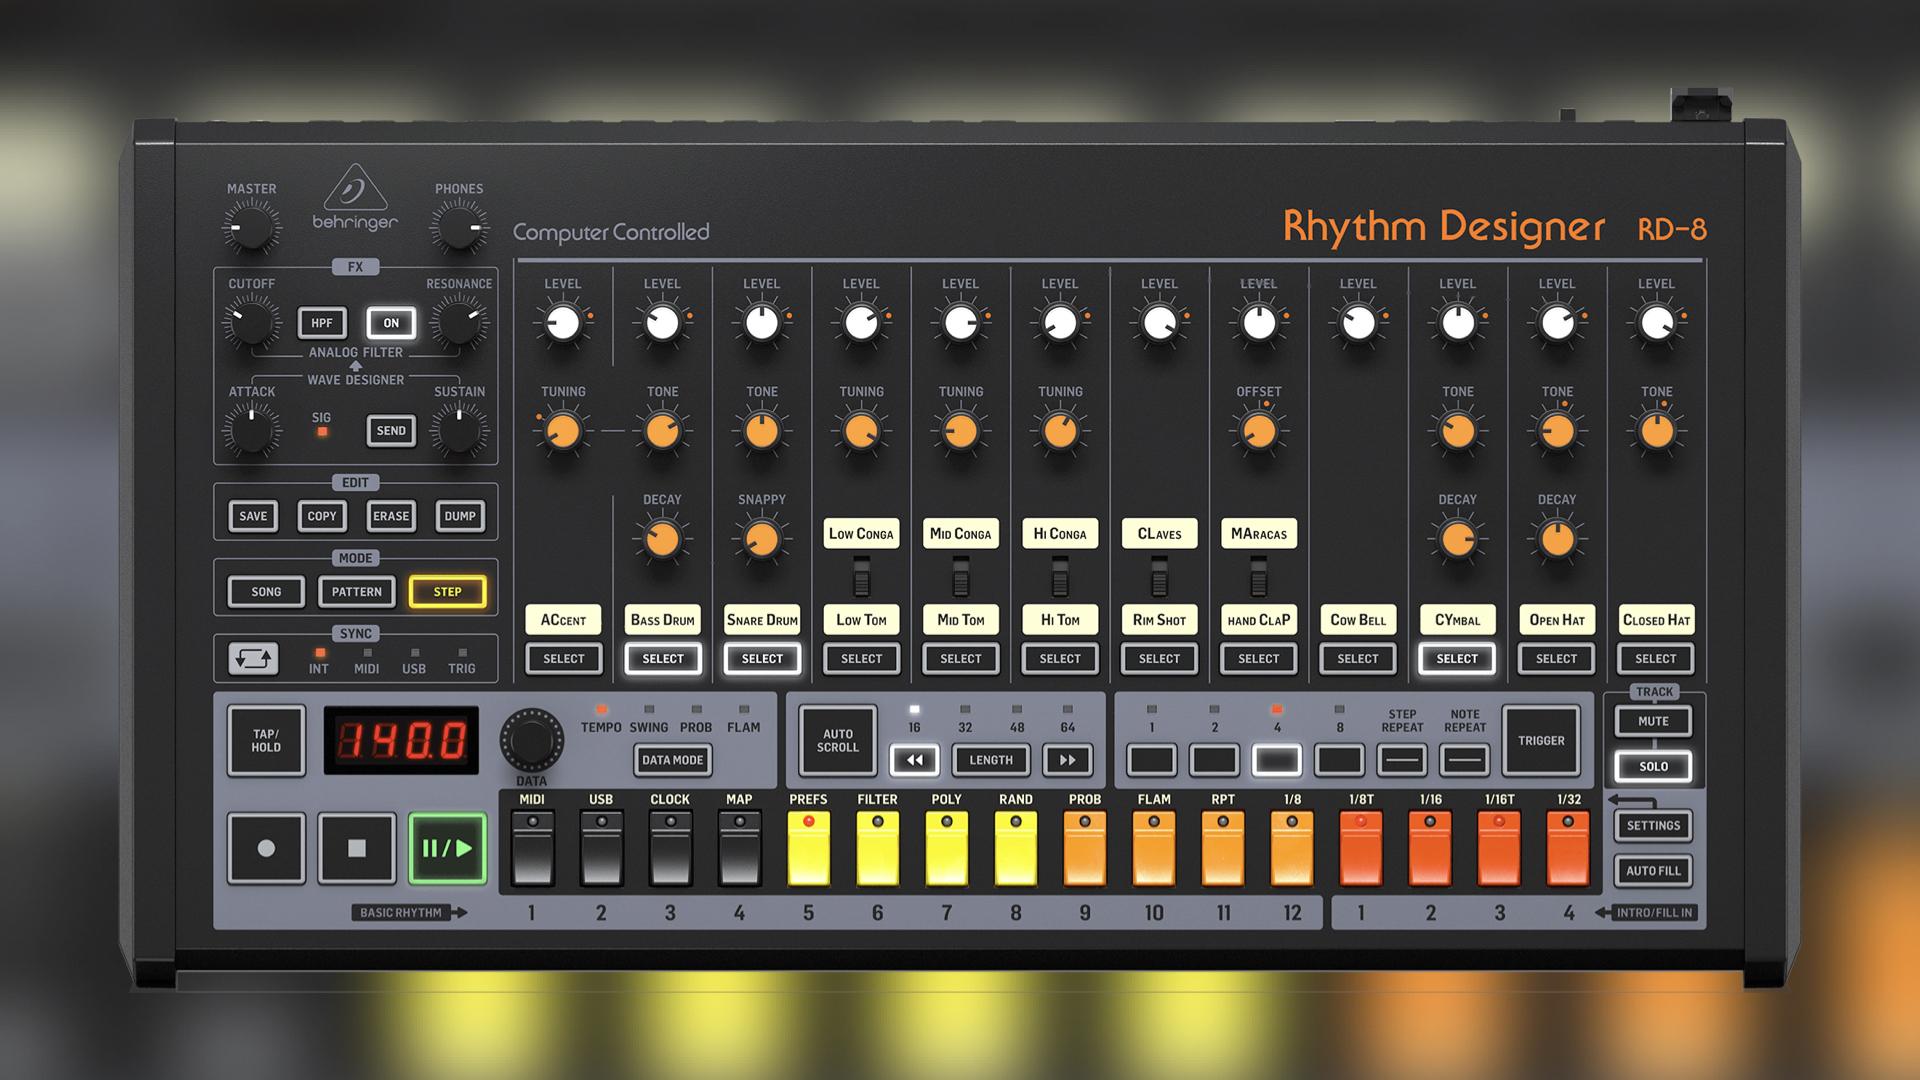Toggle the Wave Designer SEND button
The image size is (1920, 1080).
click(x=391, y=431)
